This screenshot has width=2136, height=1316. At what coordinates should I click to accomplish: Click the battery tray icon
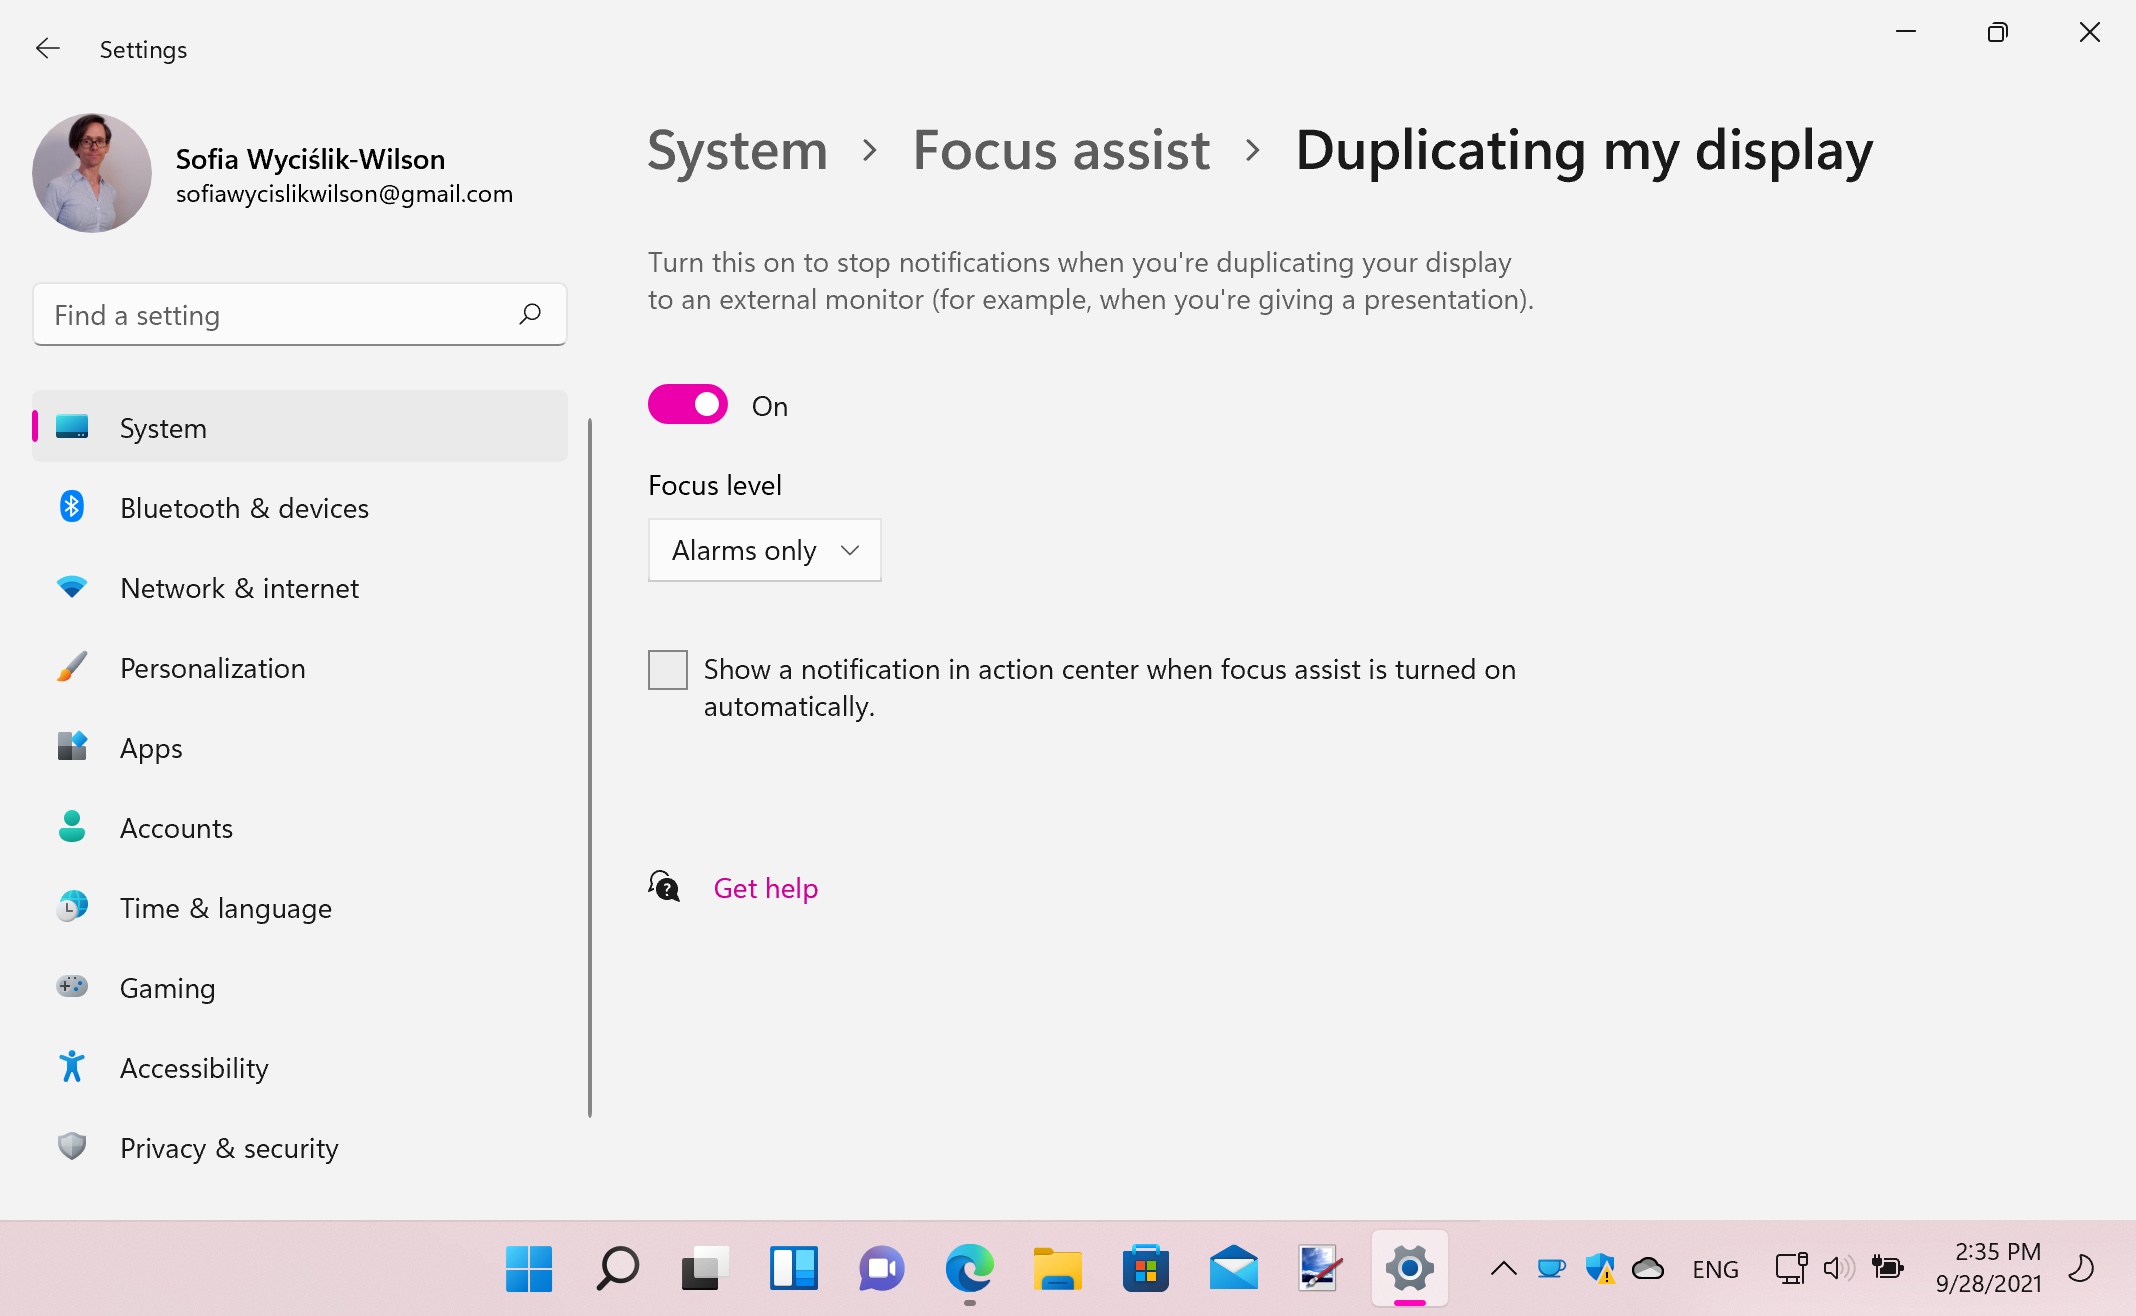pyautogui.click(x=1887, y=1269)
